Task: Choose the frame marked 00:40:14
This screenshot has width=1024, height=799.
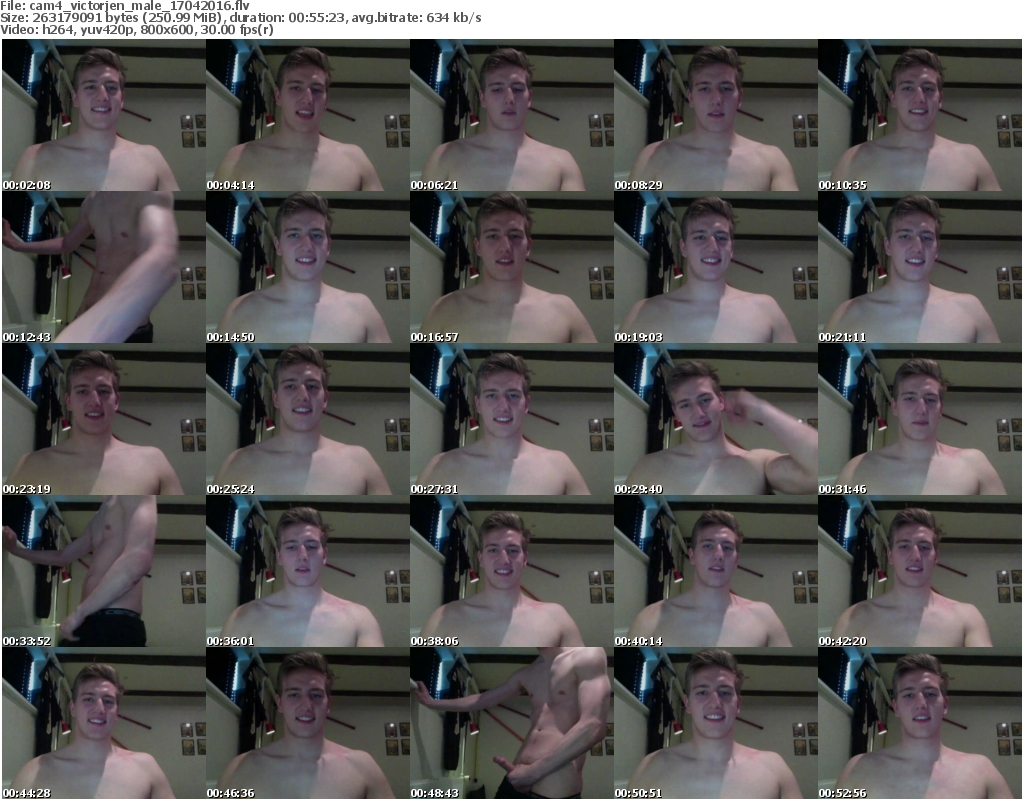Action: click(715, 571)
